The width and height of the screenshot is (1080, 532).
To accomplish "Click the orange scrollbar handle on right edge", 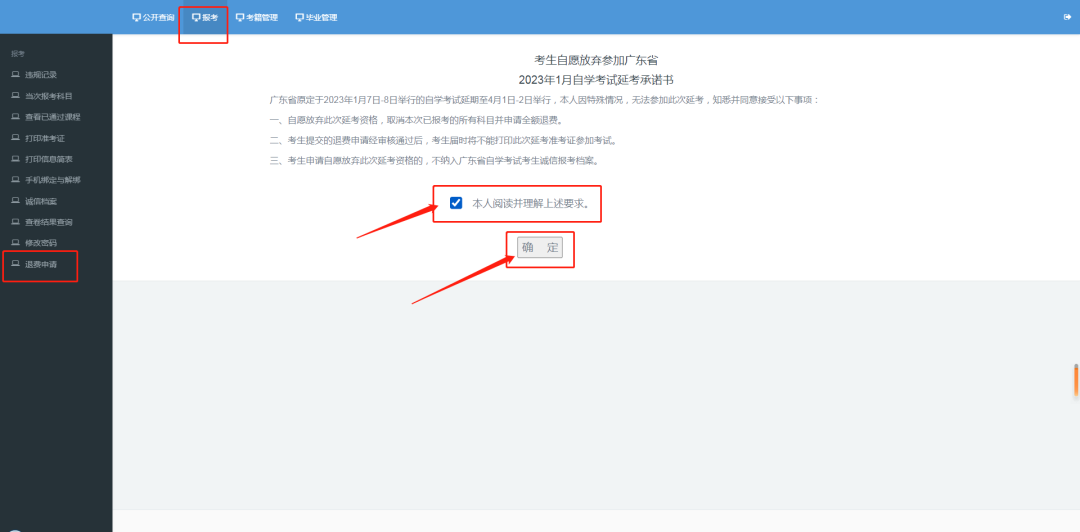I will (1076, 380).
